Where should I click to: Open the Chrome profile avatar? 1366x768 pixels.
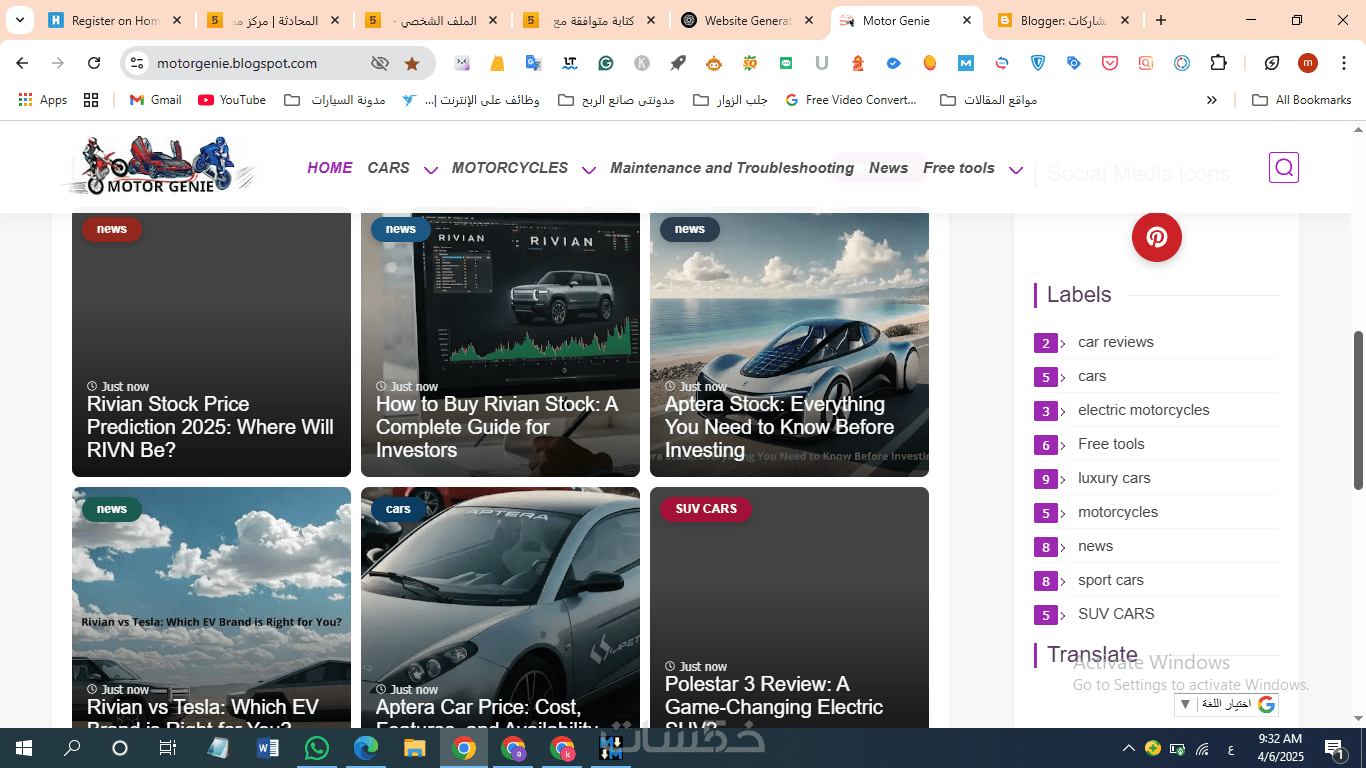tap(1308, 63)
